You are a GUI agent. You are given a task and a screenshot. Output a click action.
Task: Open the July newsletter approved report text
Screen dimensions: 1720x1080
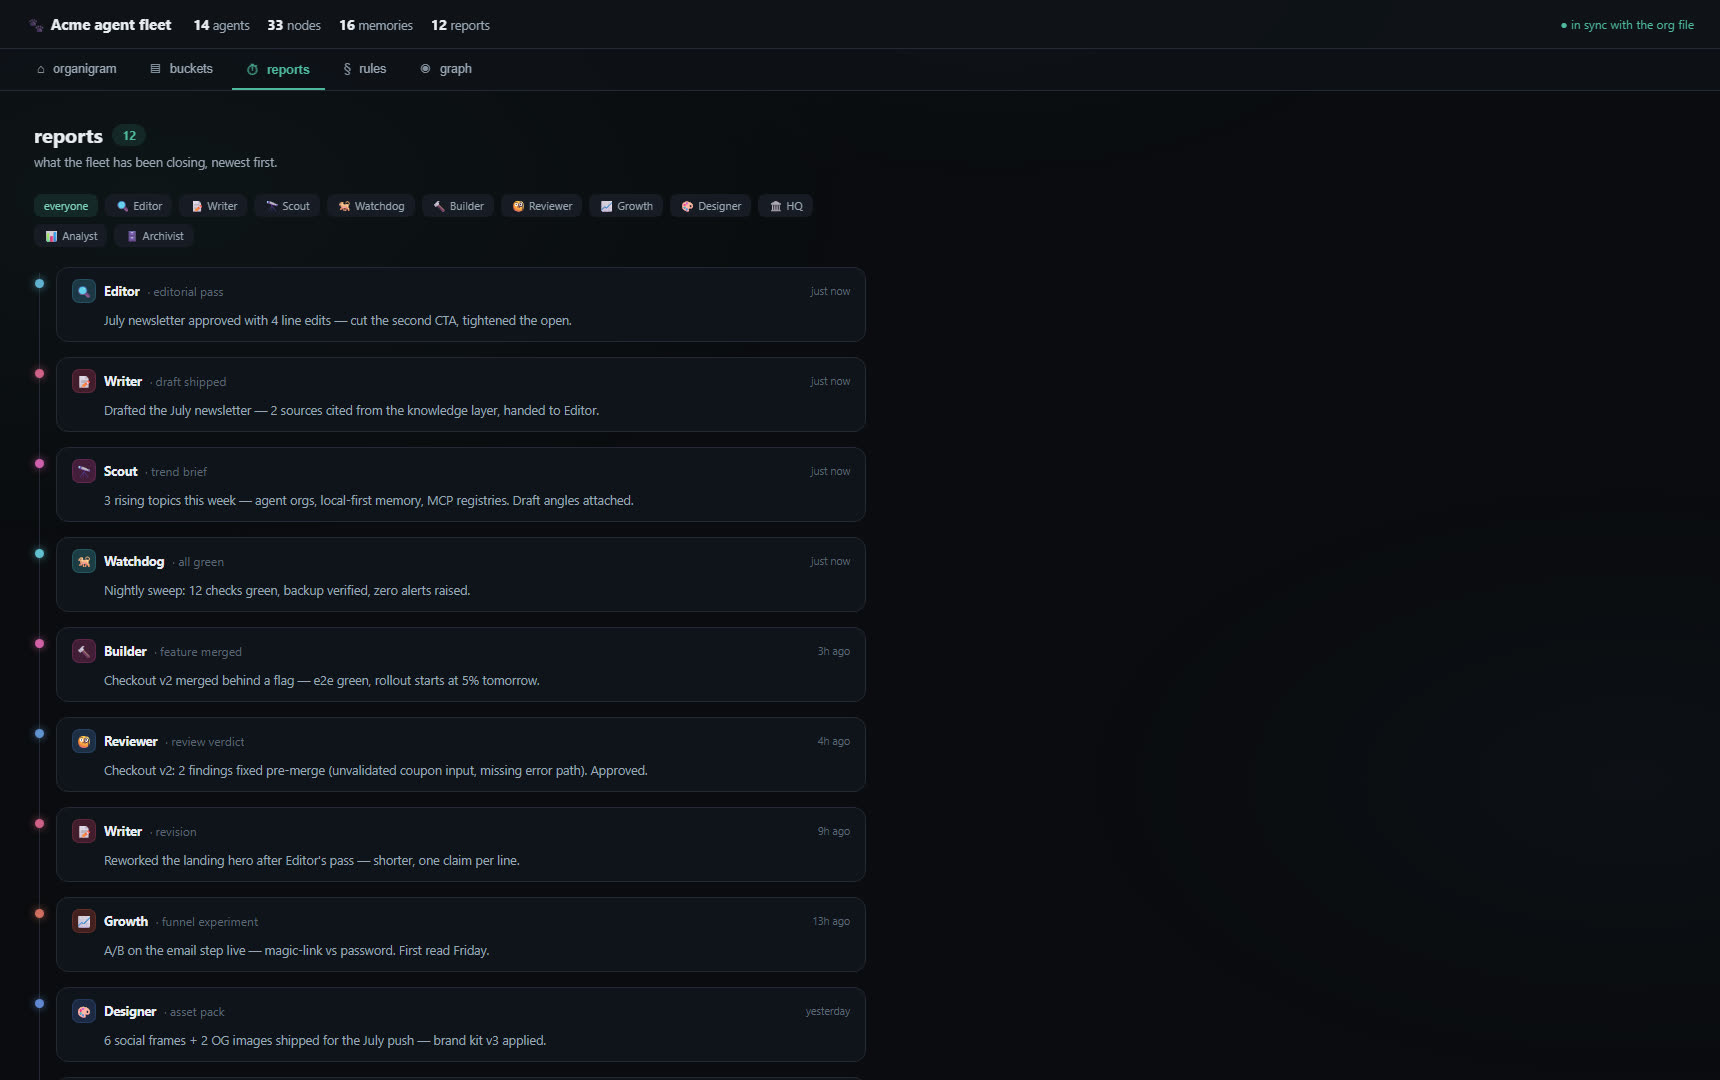pos(338,321)
